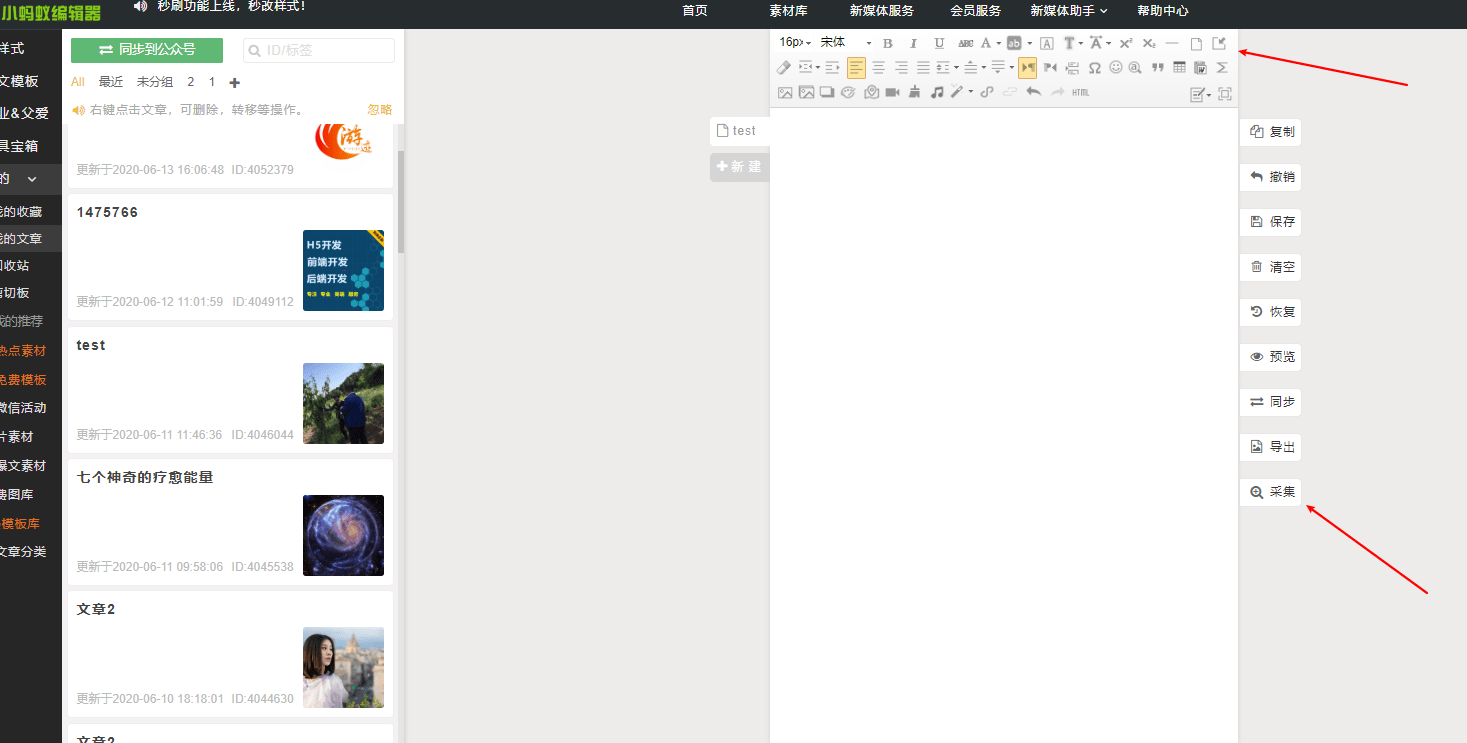Click the omega special character icon

tap(1094, 68)
